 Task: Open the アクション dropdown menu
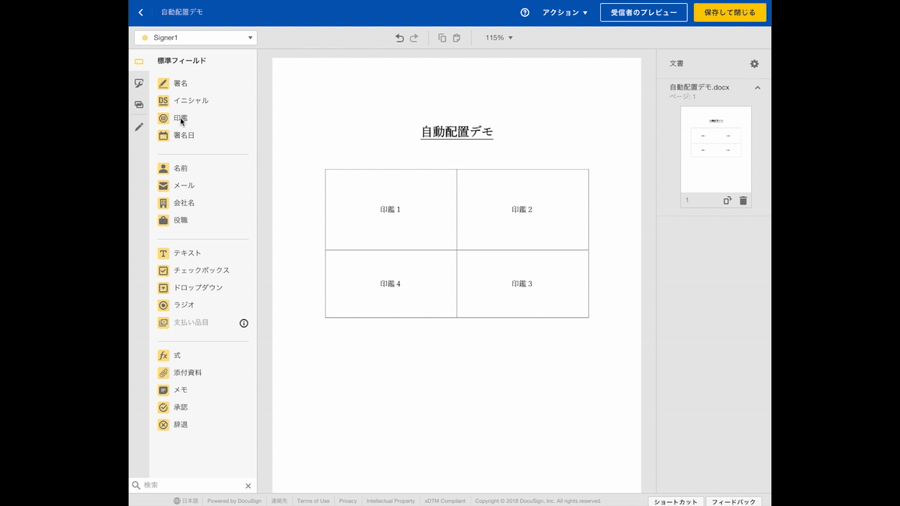(x=565, y=12)
